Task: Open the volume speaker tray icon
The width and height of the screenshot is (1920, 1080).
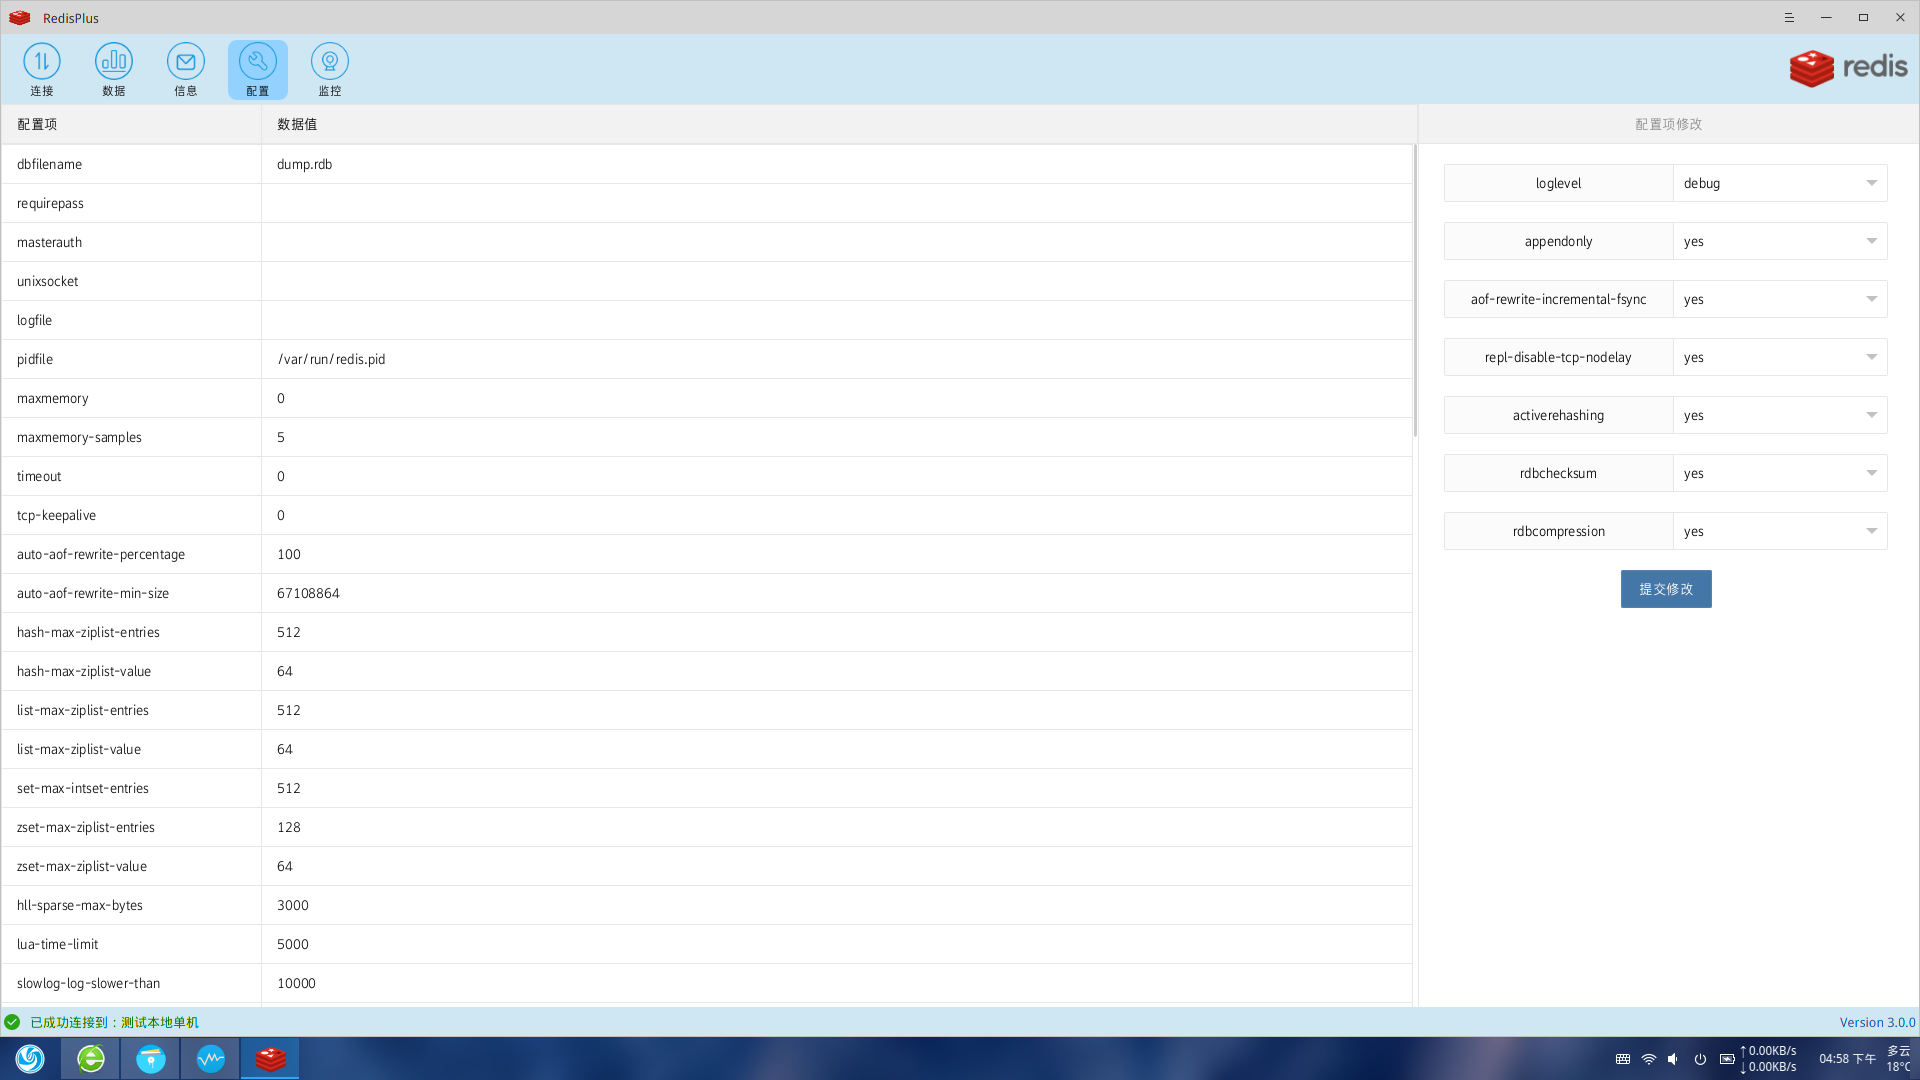Action: (x=1673, y=1059)
